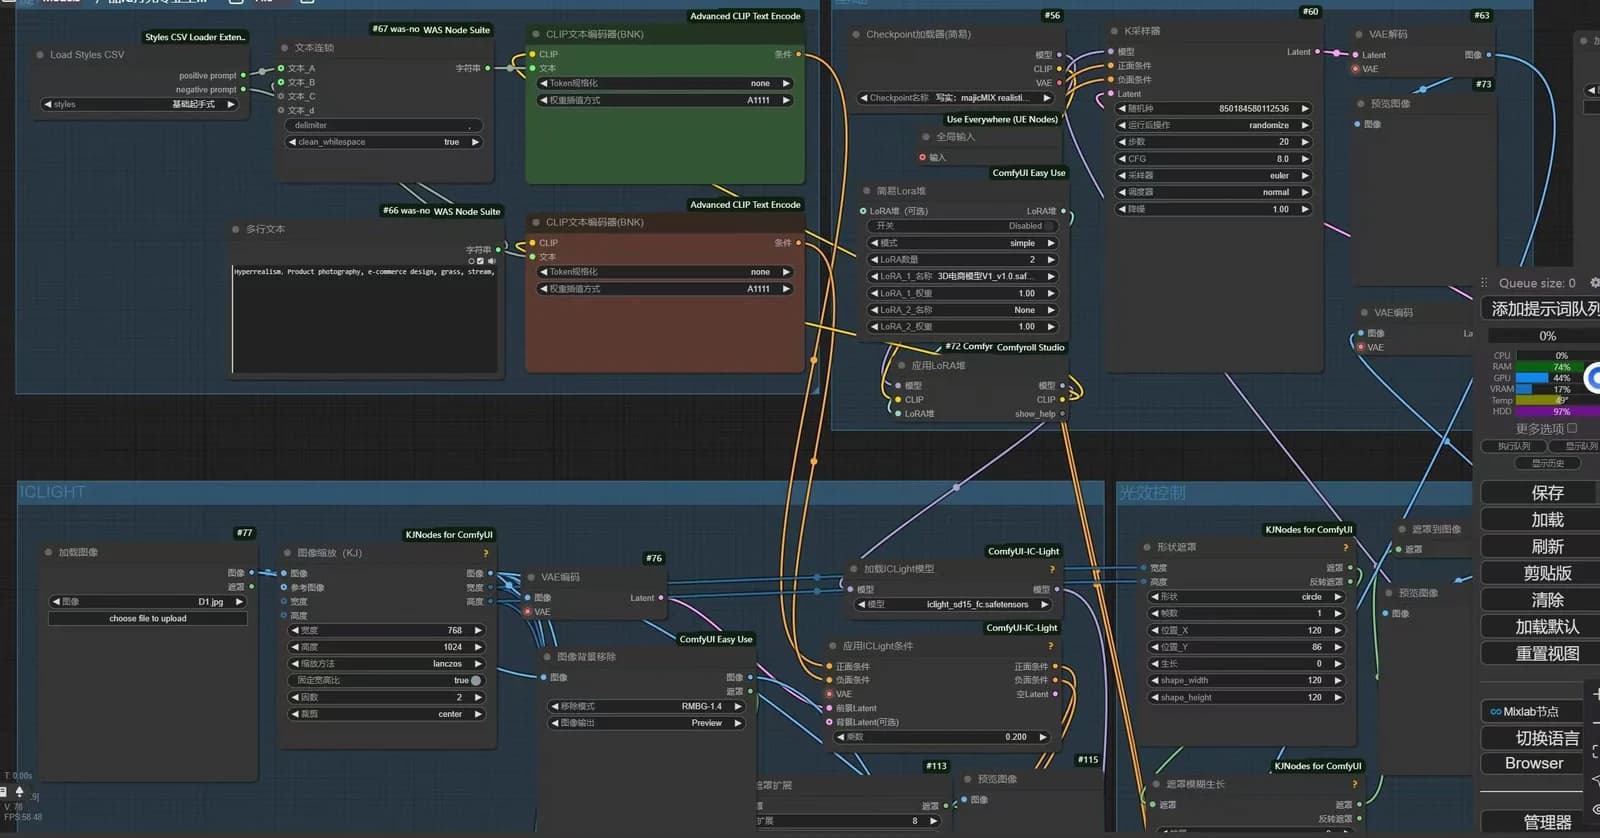This screenshot has height=838, width=1600.
Task: Toggle 固定宽高比 true switch
Action: (386, 680)
